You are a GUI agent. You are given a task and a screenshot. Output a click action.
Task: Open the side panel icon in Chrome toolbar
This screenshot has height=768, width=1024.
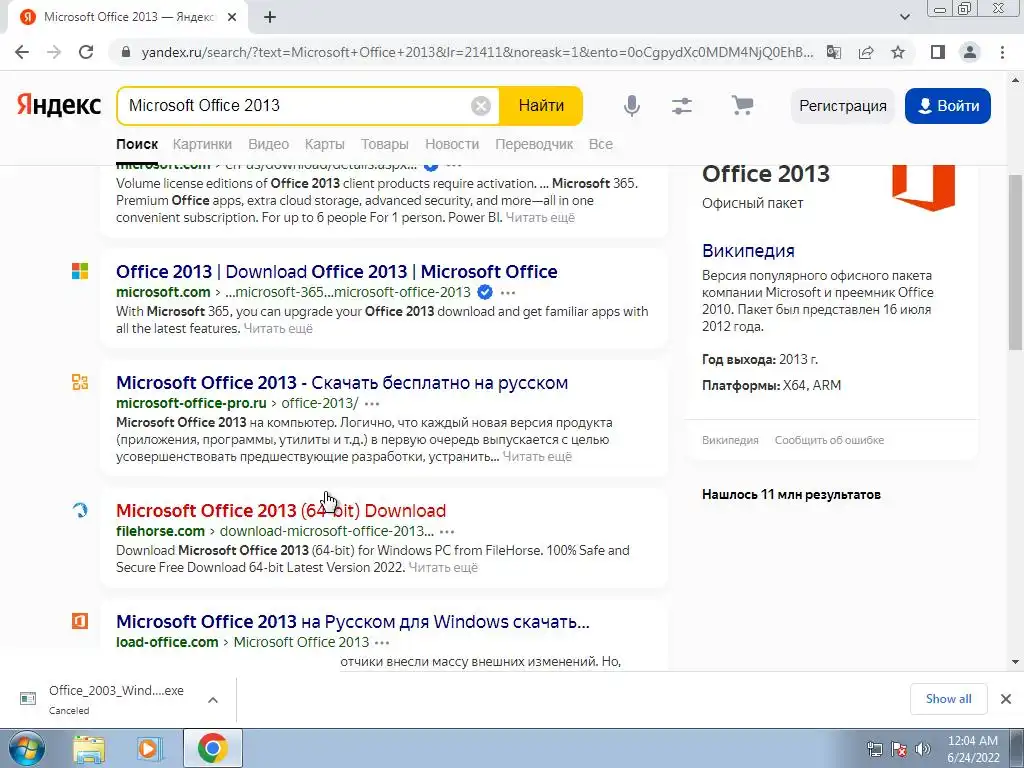pos(938,52)
